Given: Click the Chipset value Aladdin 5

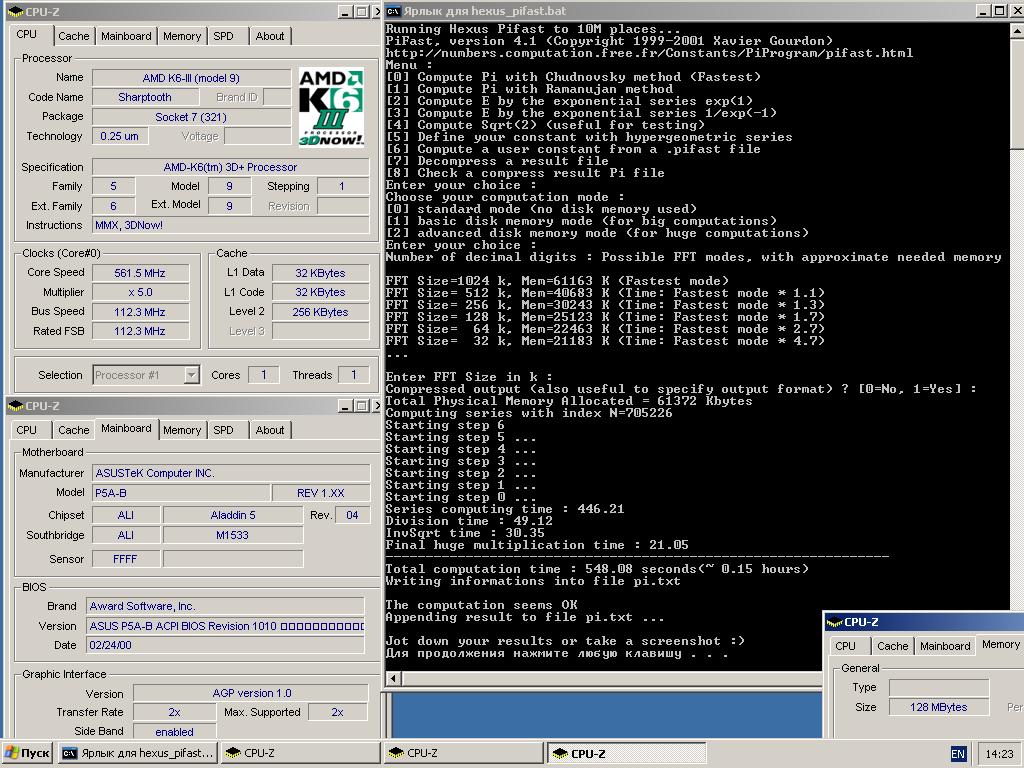Looking at the screenshot, I should (233, 515).
